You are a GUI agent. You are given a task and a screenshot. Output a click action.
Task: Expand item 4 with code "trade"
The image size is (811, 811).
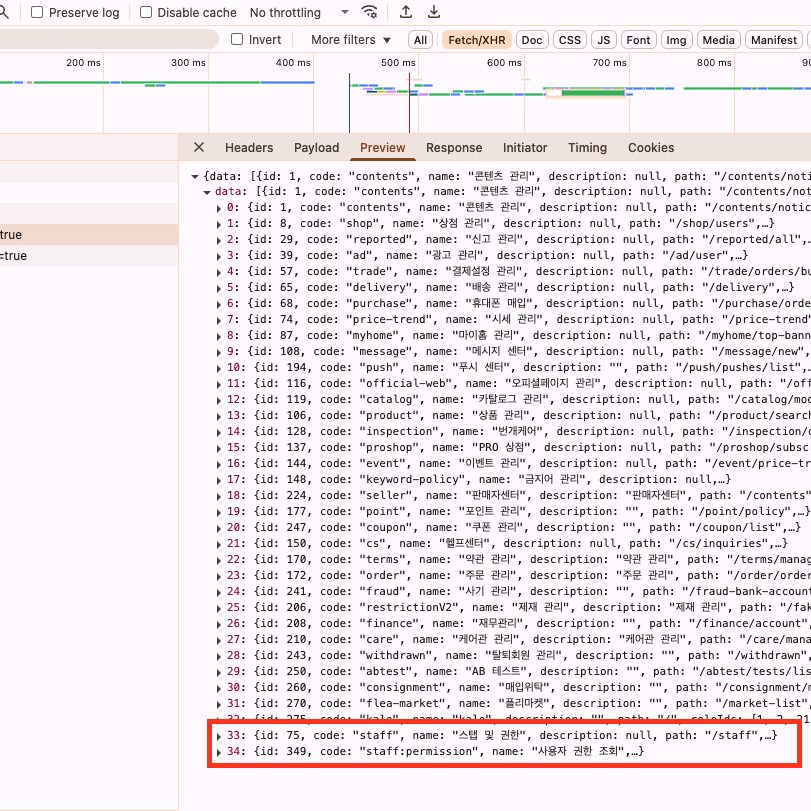coord(219,272)
